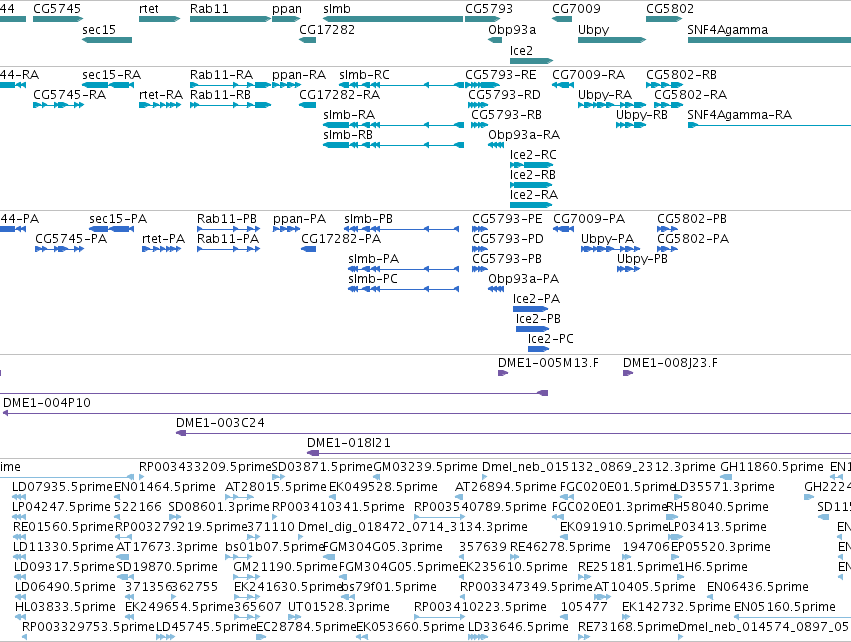851x642 pixels.
Task: Select the SNF4Agamma-RA transcript
Action: (769, 125)
